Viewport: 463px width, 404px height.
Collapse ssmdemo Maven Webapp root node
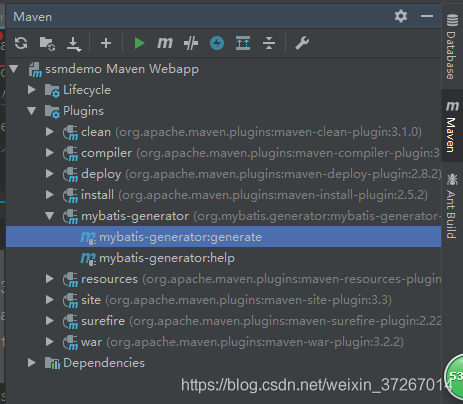14,69
